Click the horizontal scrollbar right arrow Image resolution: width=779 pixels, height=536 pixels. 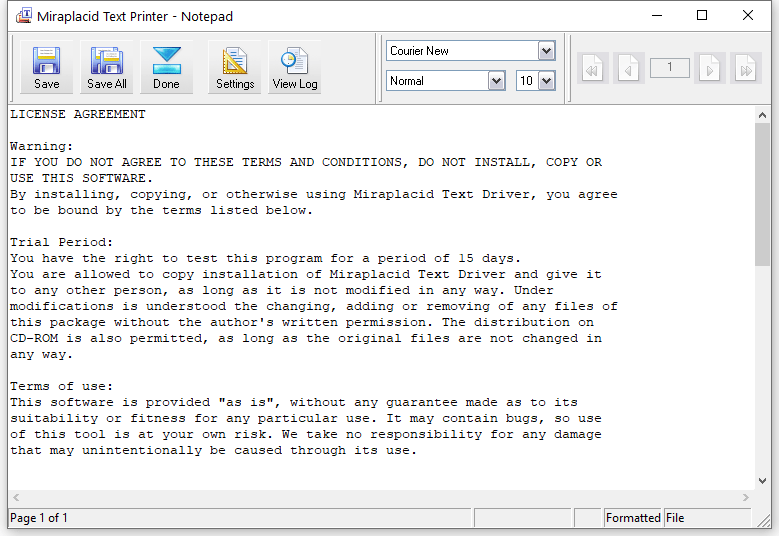(x=746, y=497)
